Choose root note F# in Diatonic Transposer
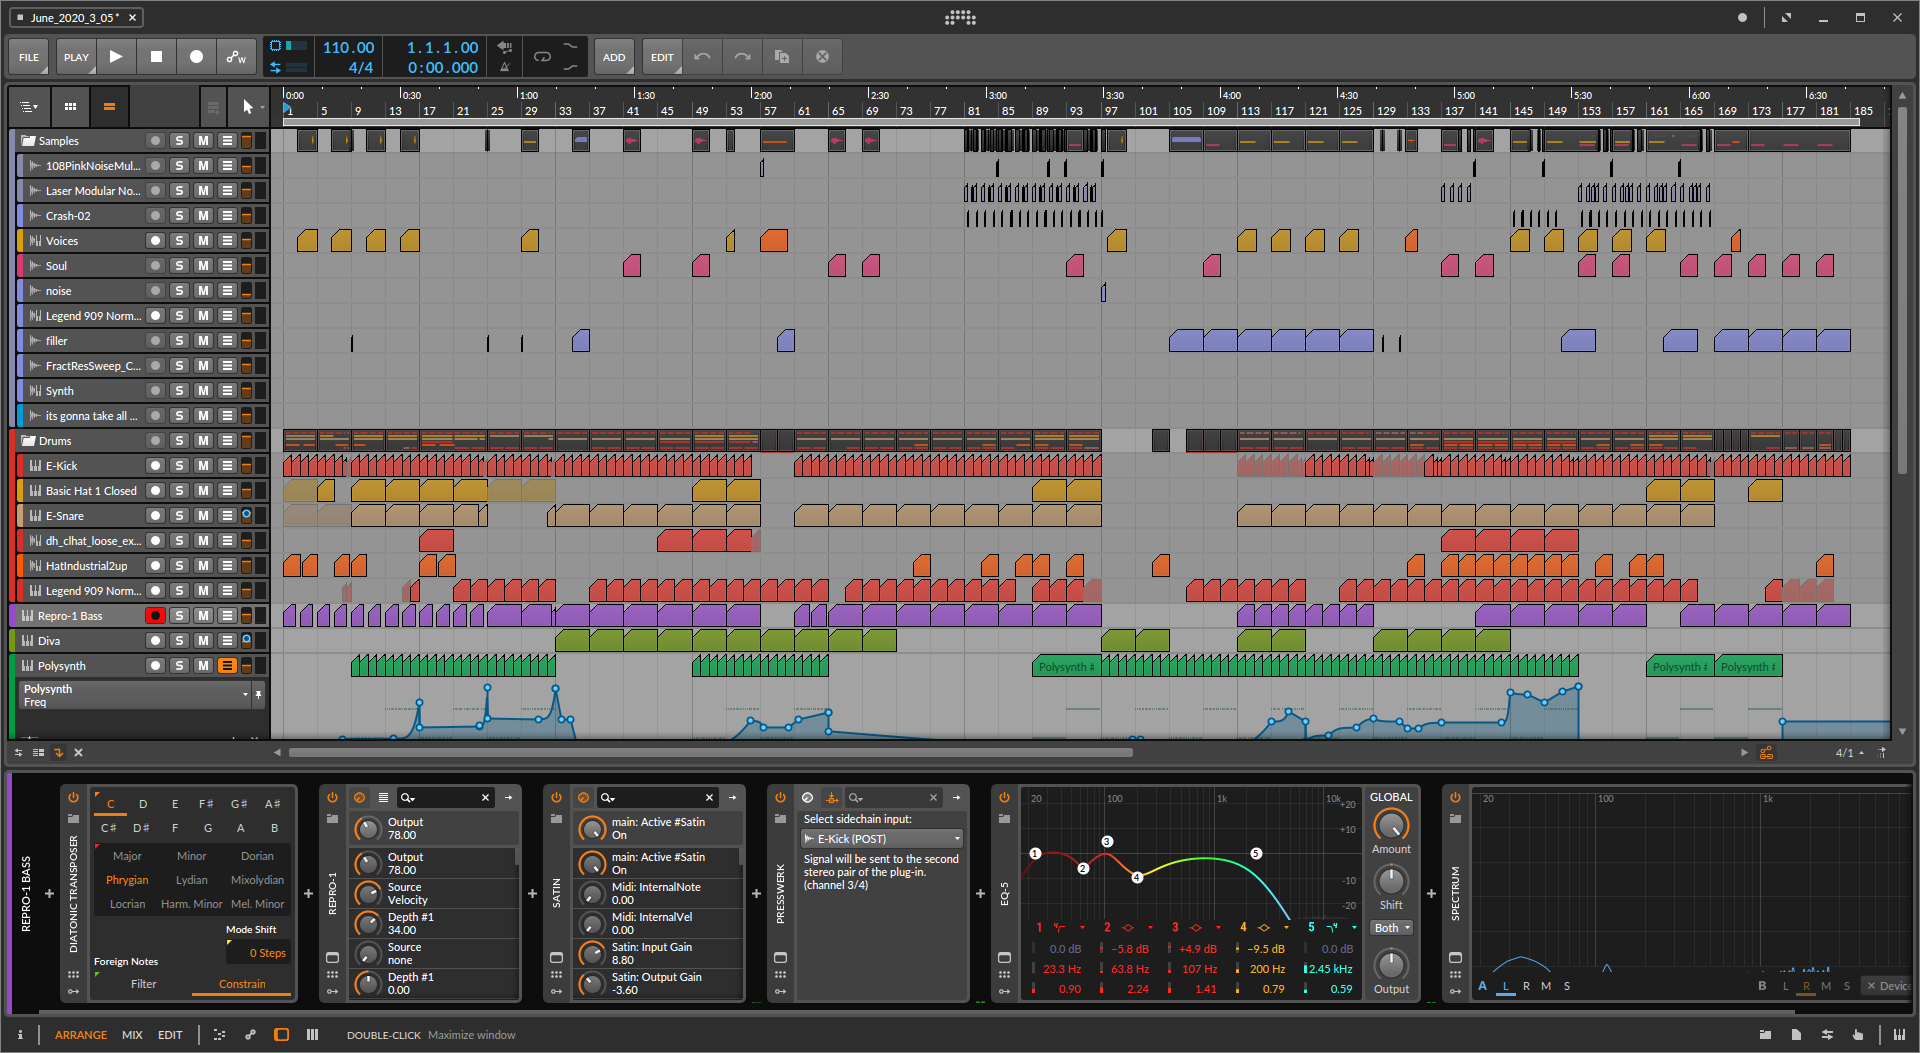This screenshot has width=1920, height=1053. coord(206,804)
